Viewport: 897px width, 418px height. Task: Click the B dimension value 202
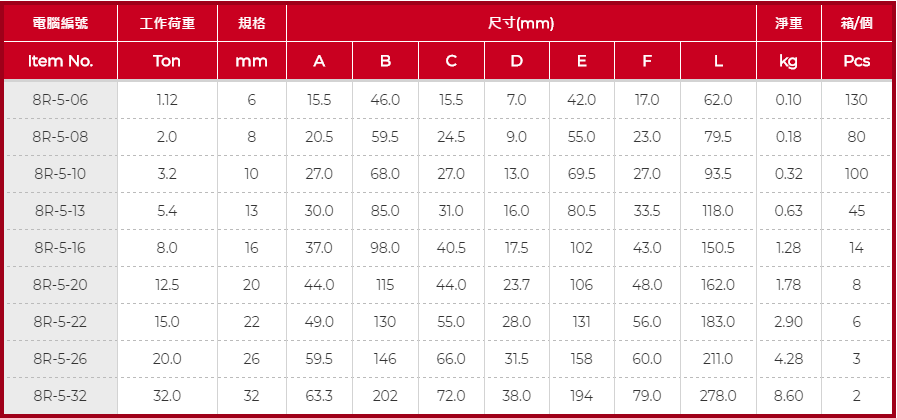pyautogui.click(x=385, y=396)
